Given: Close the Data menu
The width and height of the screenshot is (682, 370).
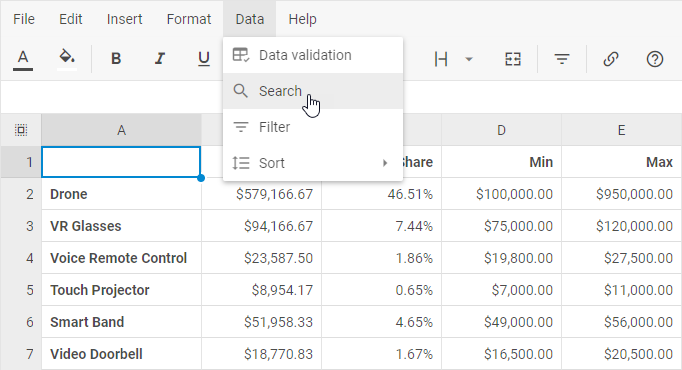Looking at the screenshot, I should point(250,19).
